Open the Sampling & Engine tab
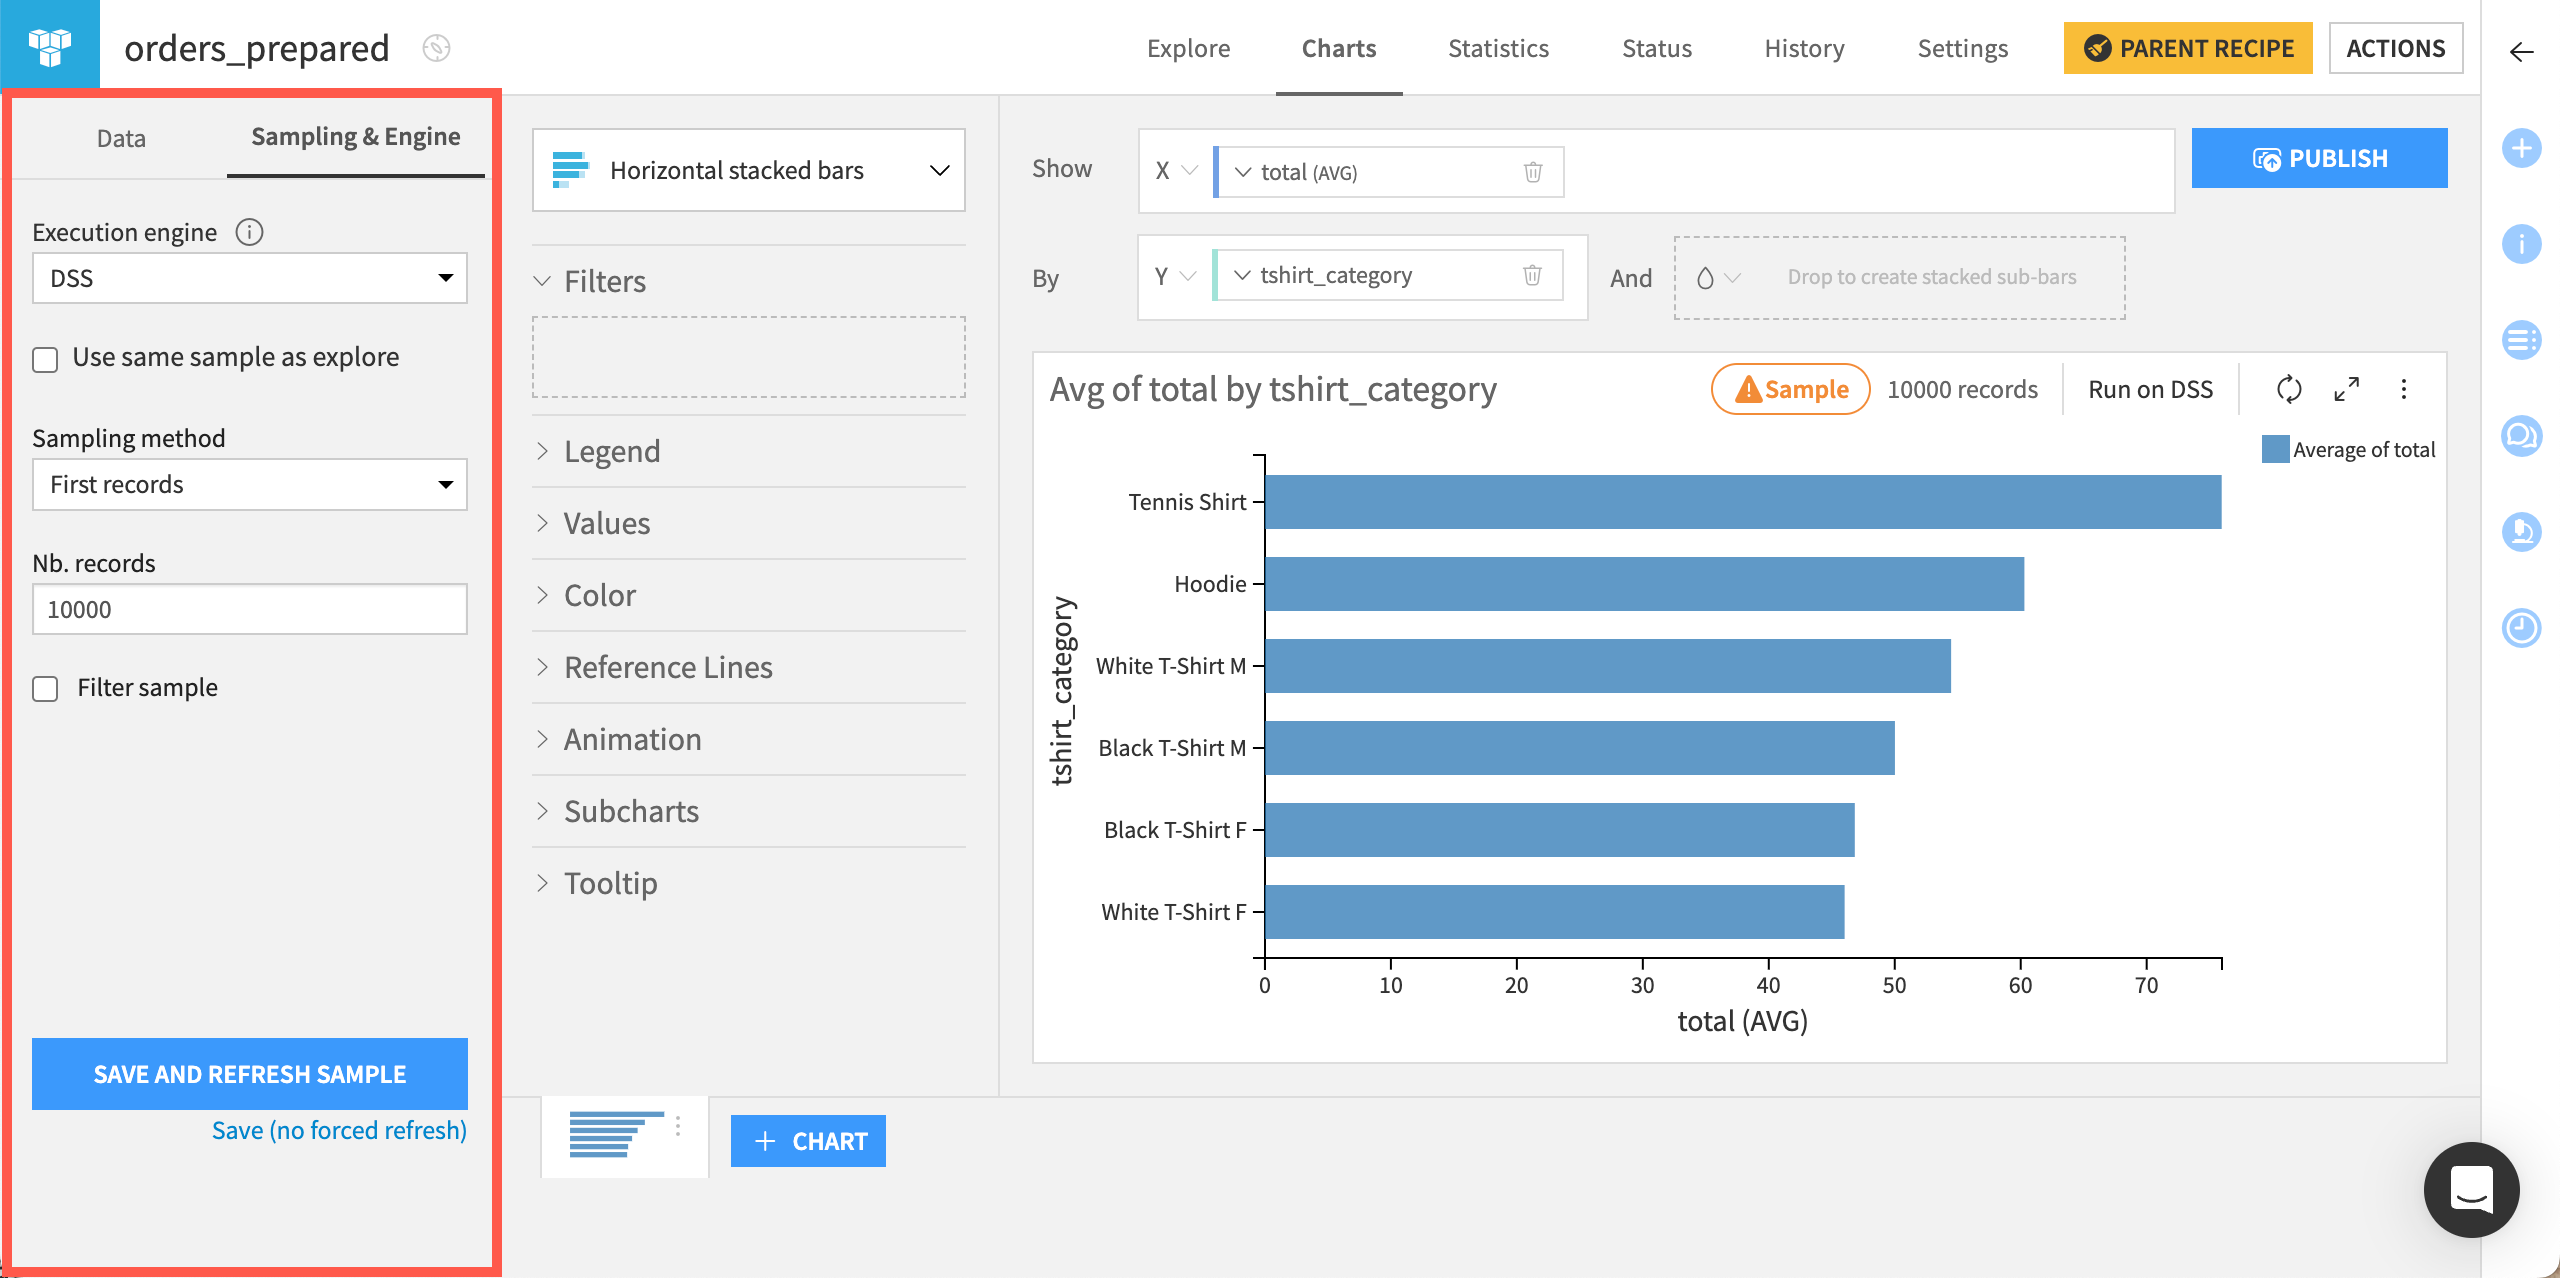This screenshot has height=1278, width=2560. pyautogui.click(x=355, y=136)
